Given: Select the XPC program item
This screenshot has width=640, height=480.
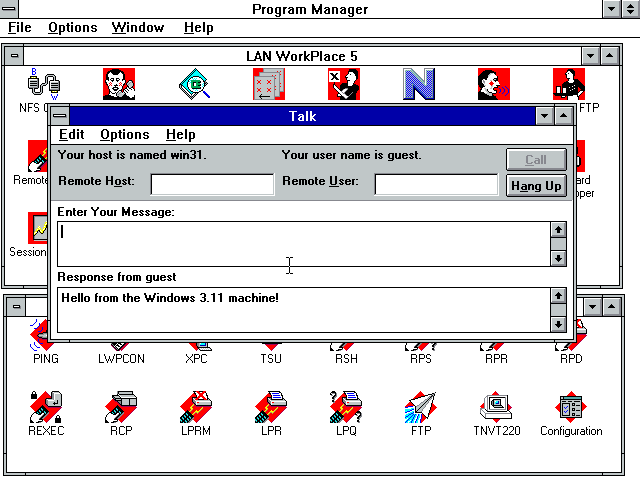Looking at the screenshot, I should (196, 358).
